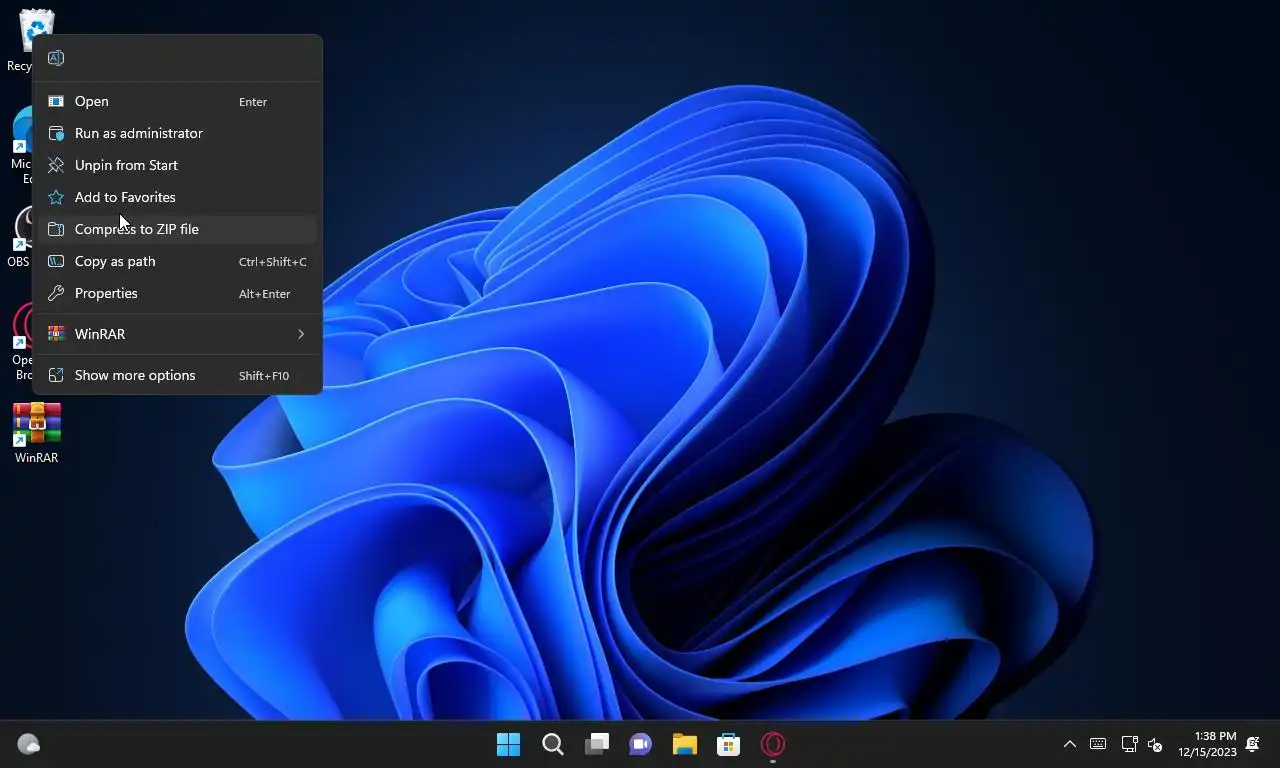Viewport: 1280px width, 768px height.
Task: Launch the Chat app from the taskbar
Action: 641,744
